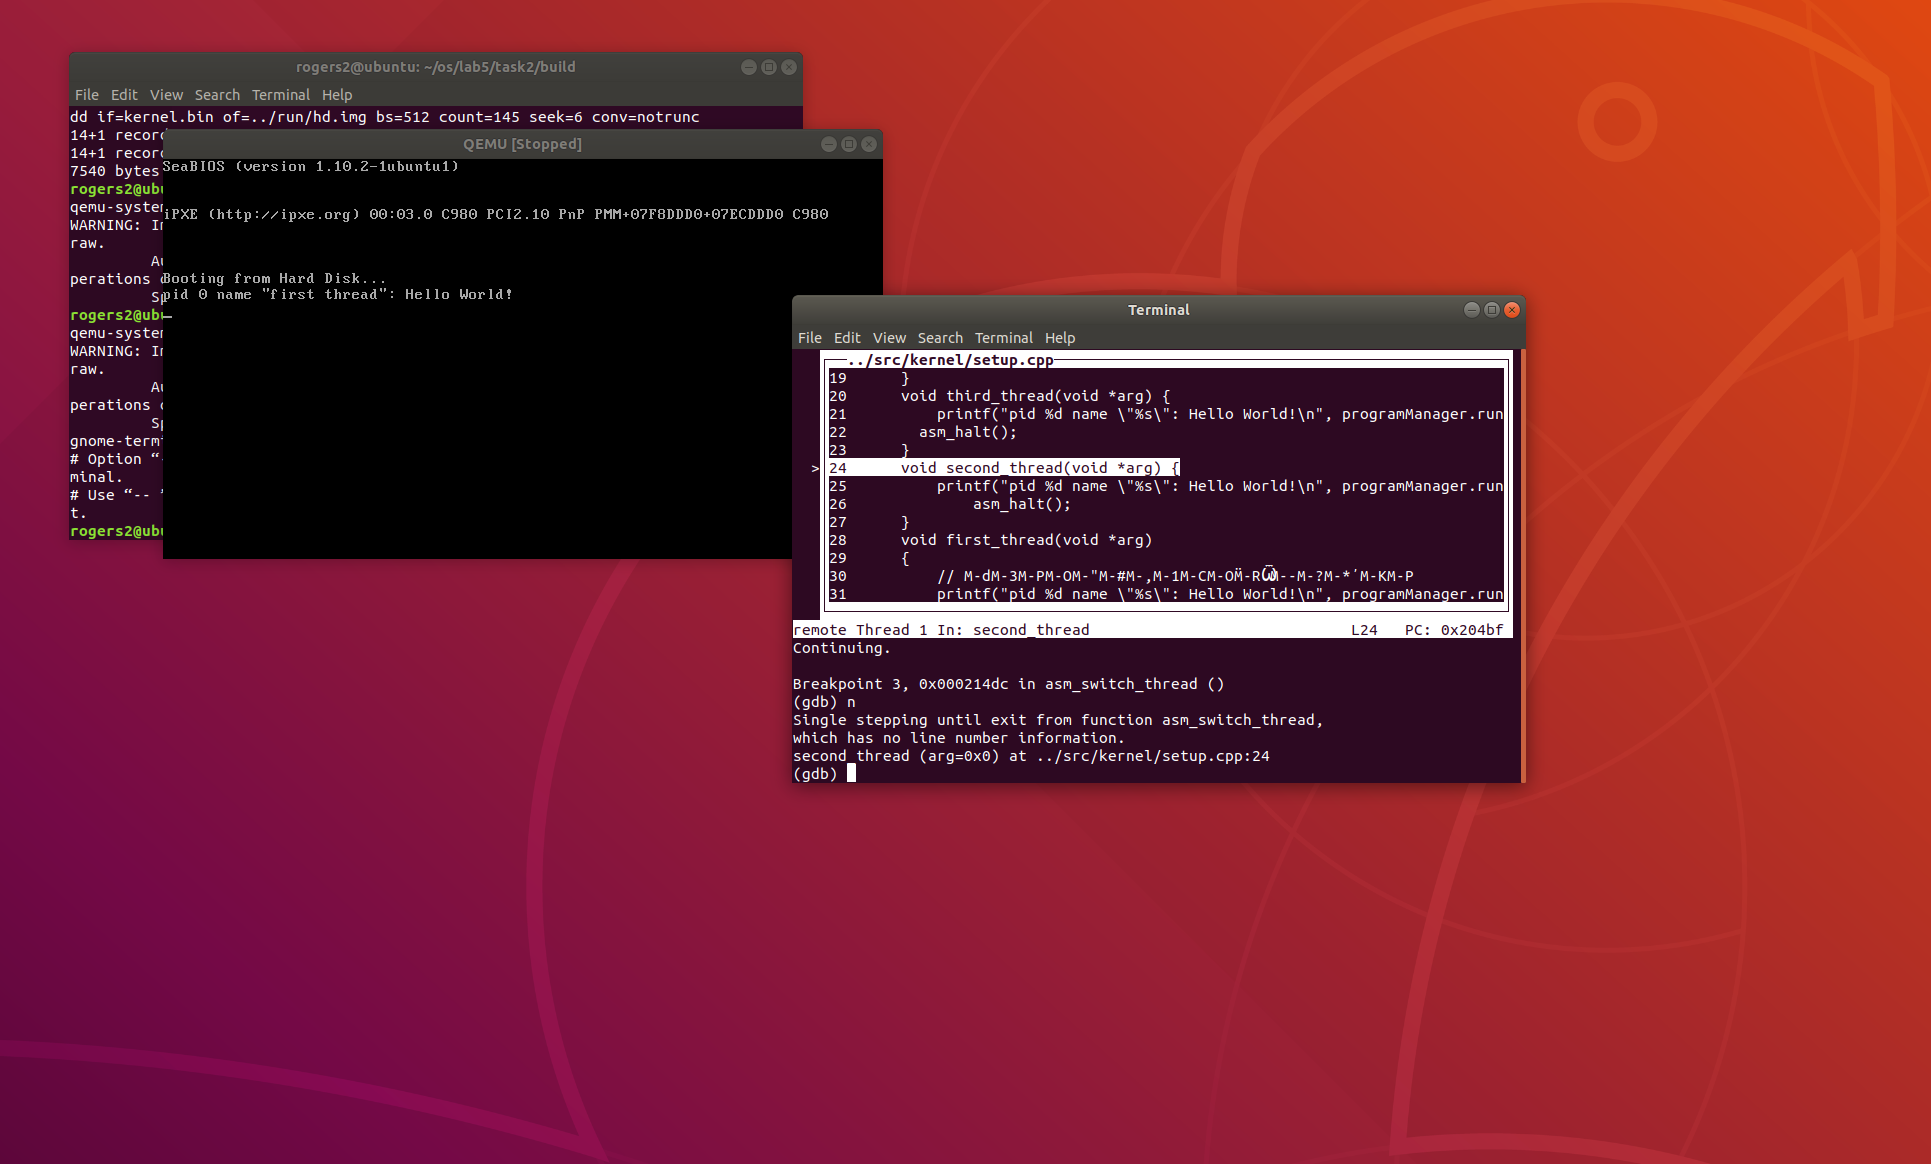Open Terminal menu in GDB Terminal window
1931x1164 pixels.
click(x=1003, y=338)
